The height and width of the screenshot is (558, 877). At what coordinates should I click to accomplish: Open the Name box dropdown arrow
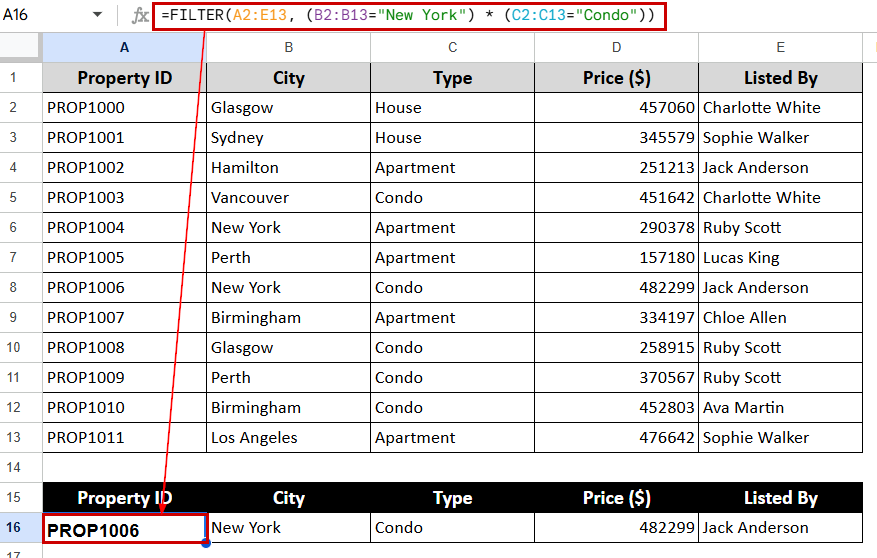97,15
